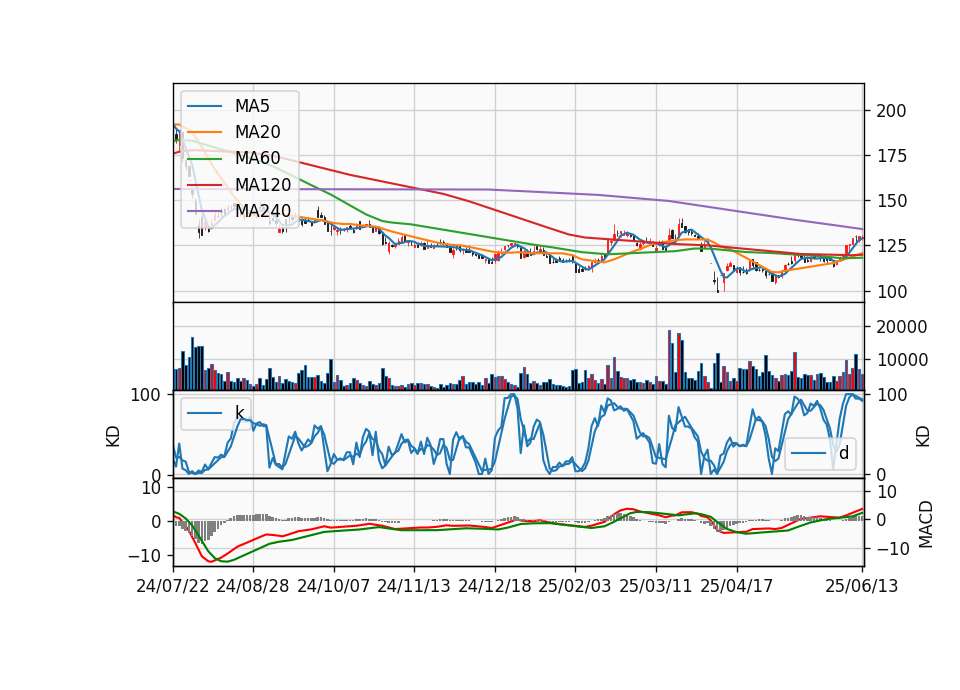Click the 100 tick on the price axis
Screen dimensions: 960x690
pos(891,291)
